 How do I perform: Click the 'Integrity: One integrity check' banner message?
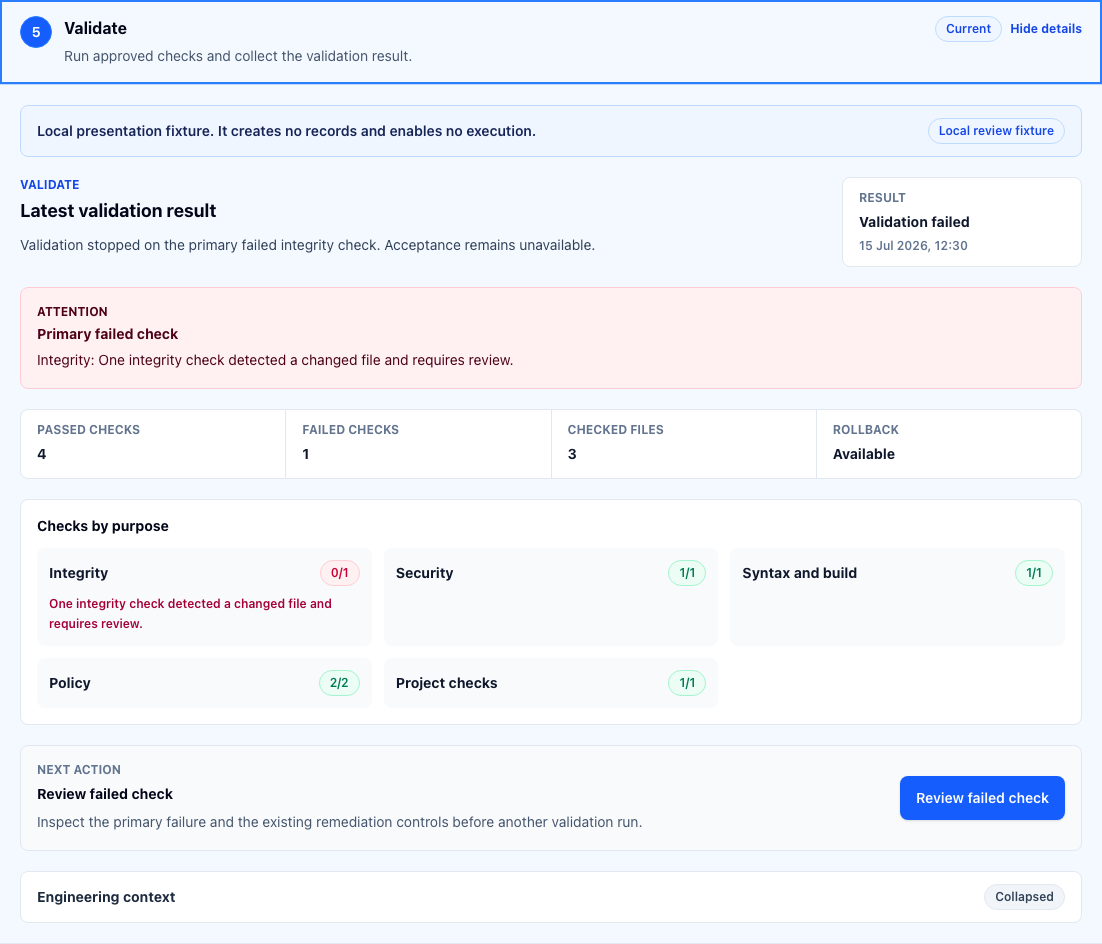(275, 361)
